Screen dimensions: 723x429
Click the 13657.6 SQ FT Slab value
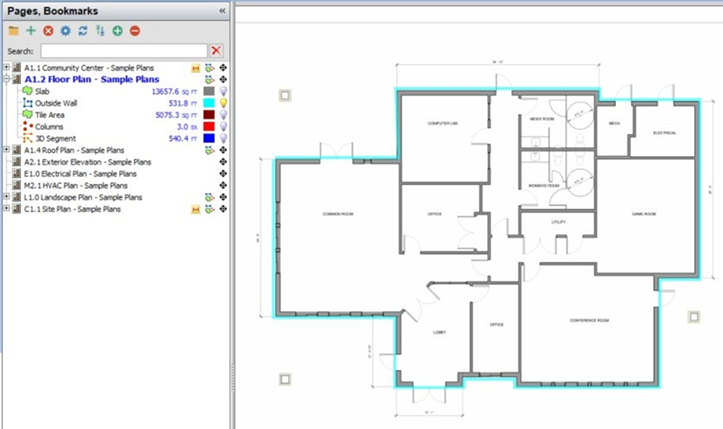(x=175, y=91)
